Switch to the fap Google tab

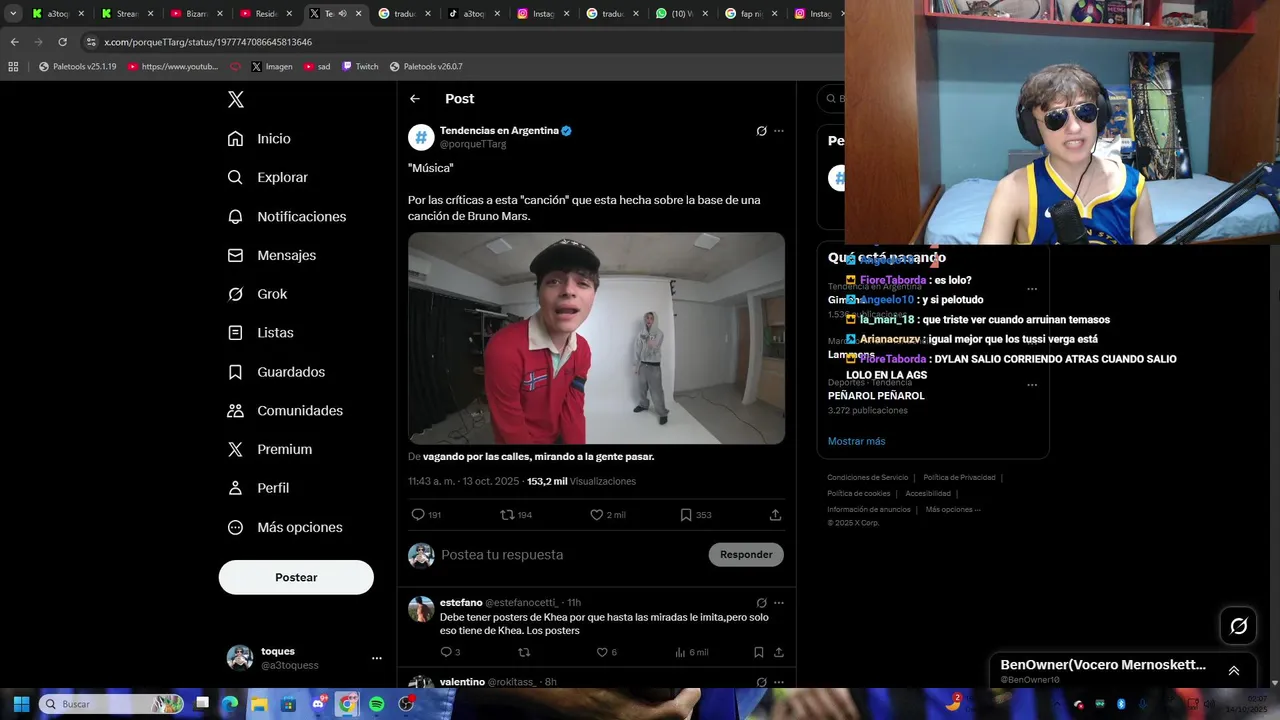(x=750, y=14)
